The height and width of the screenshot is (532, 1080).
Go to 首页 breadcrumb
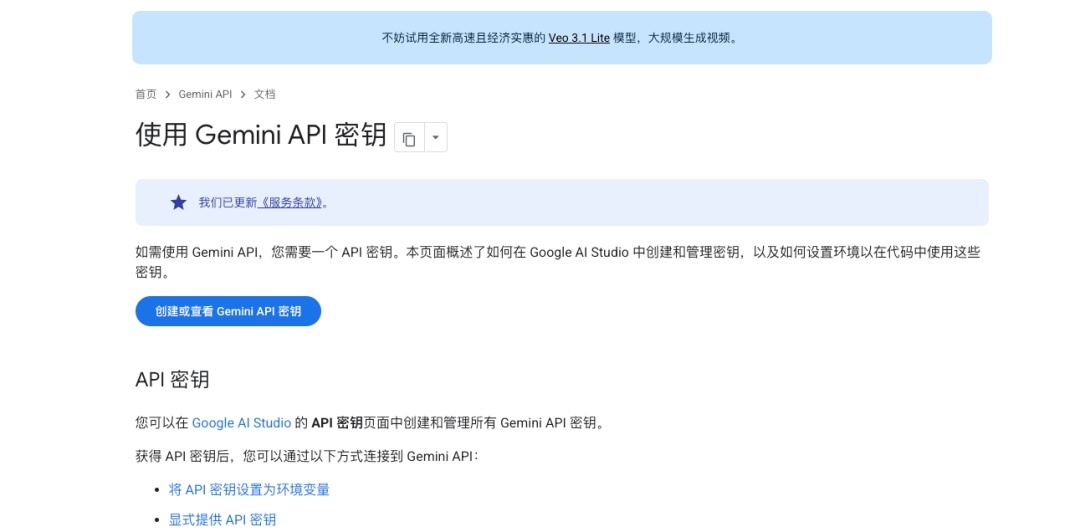pos(145,94)
